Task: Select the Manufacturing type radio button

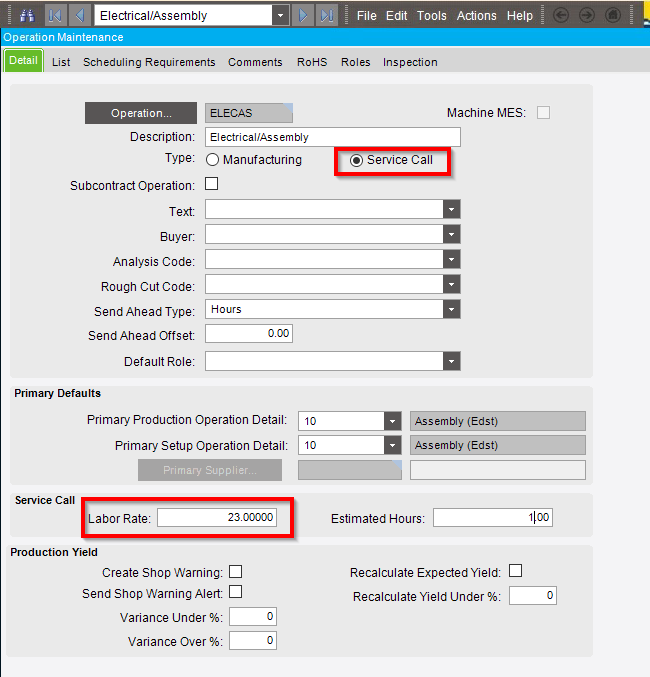Action: click(212, 160)
